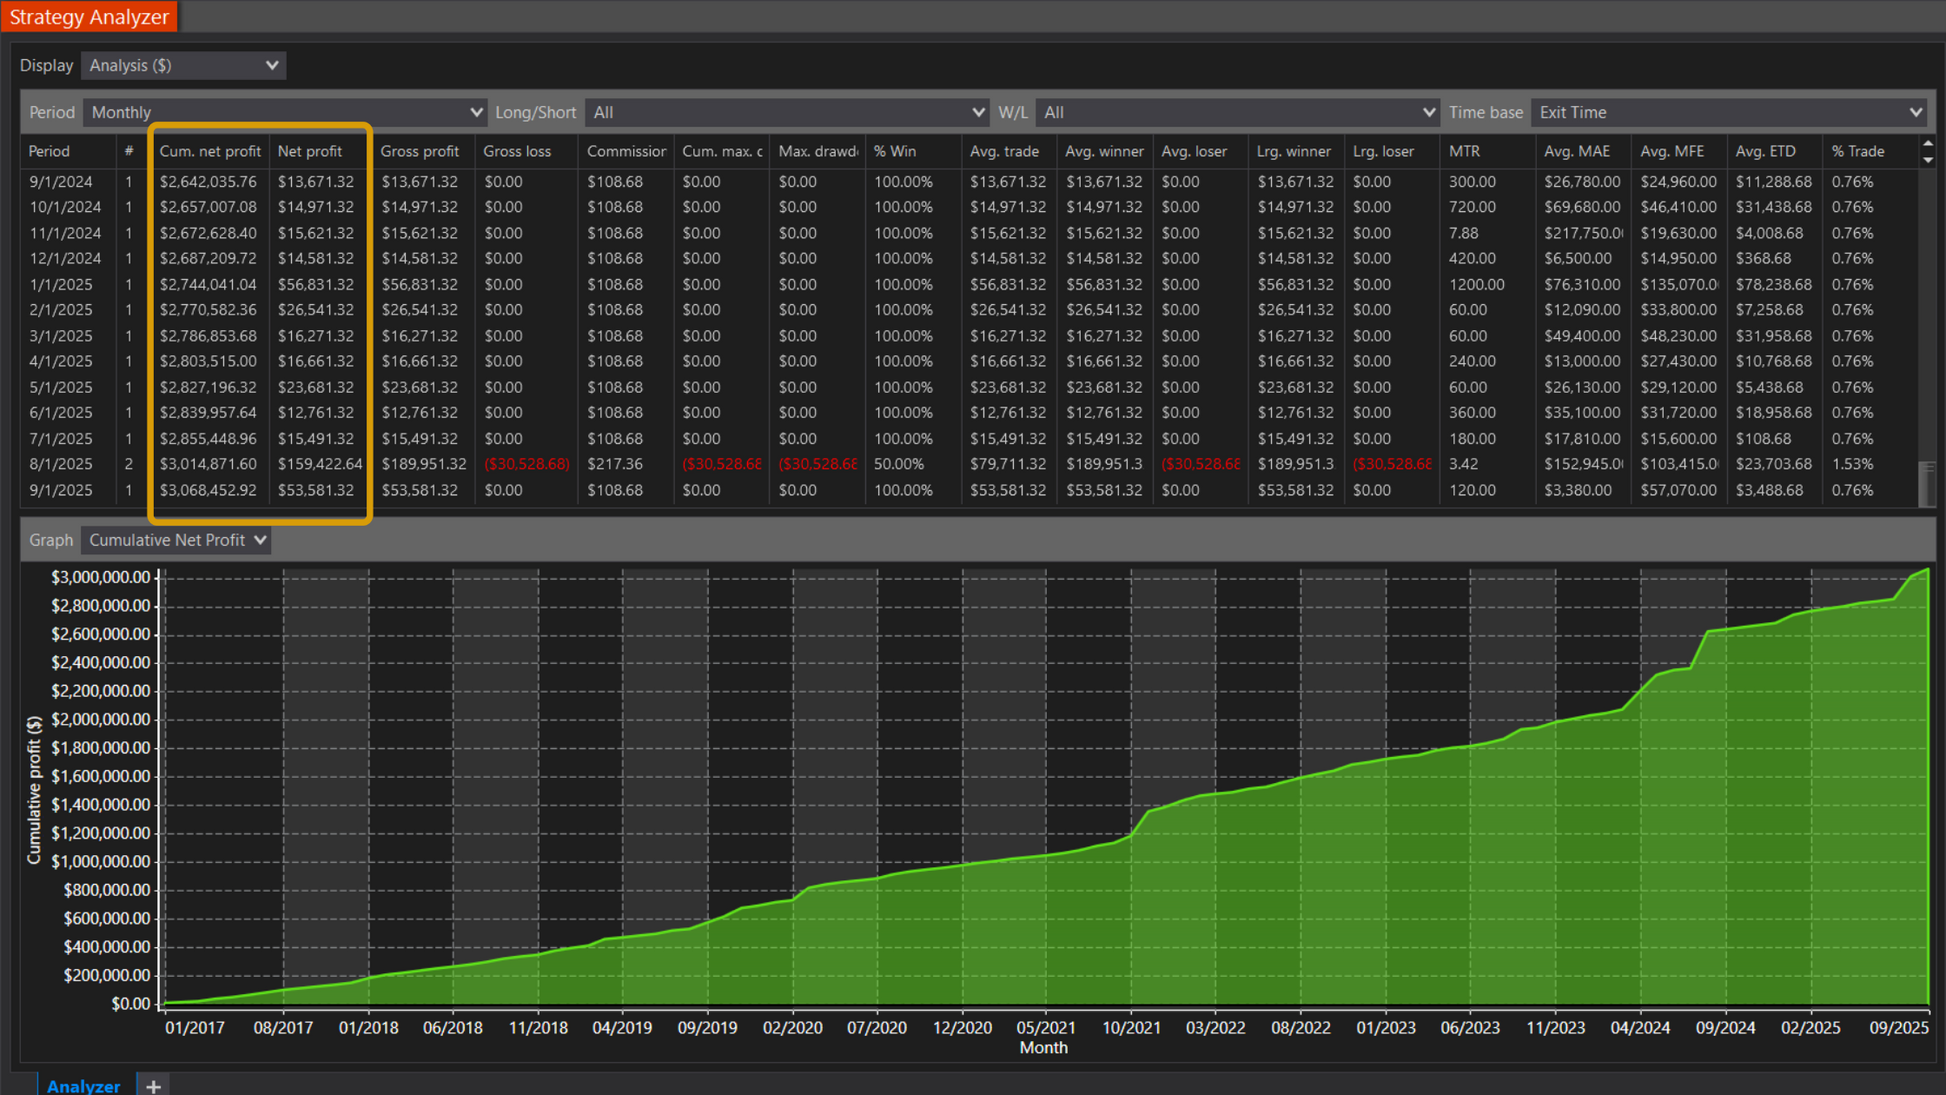Click the Gross loss column header
The image size is (1946, 1095).
[516, 151]
